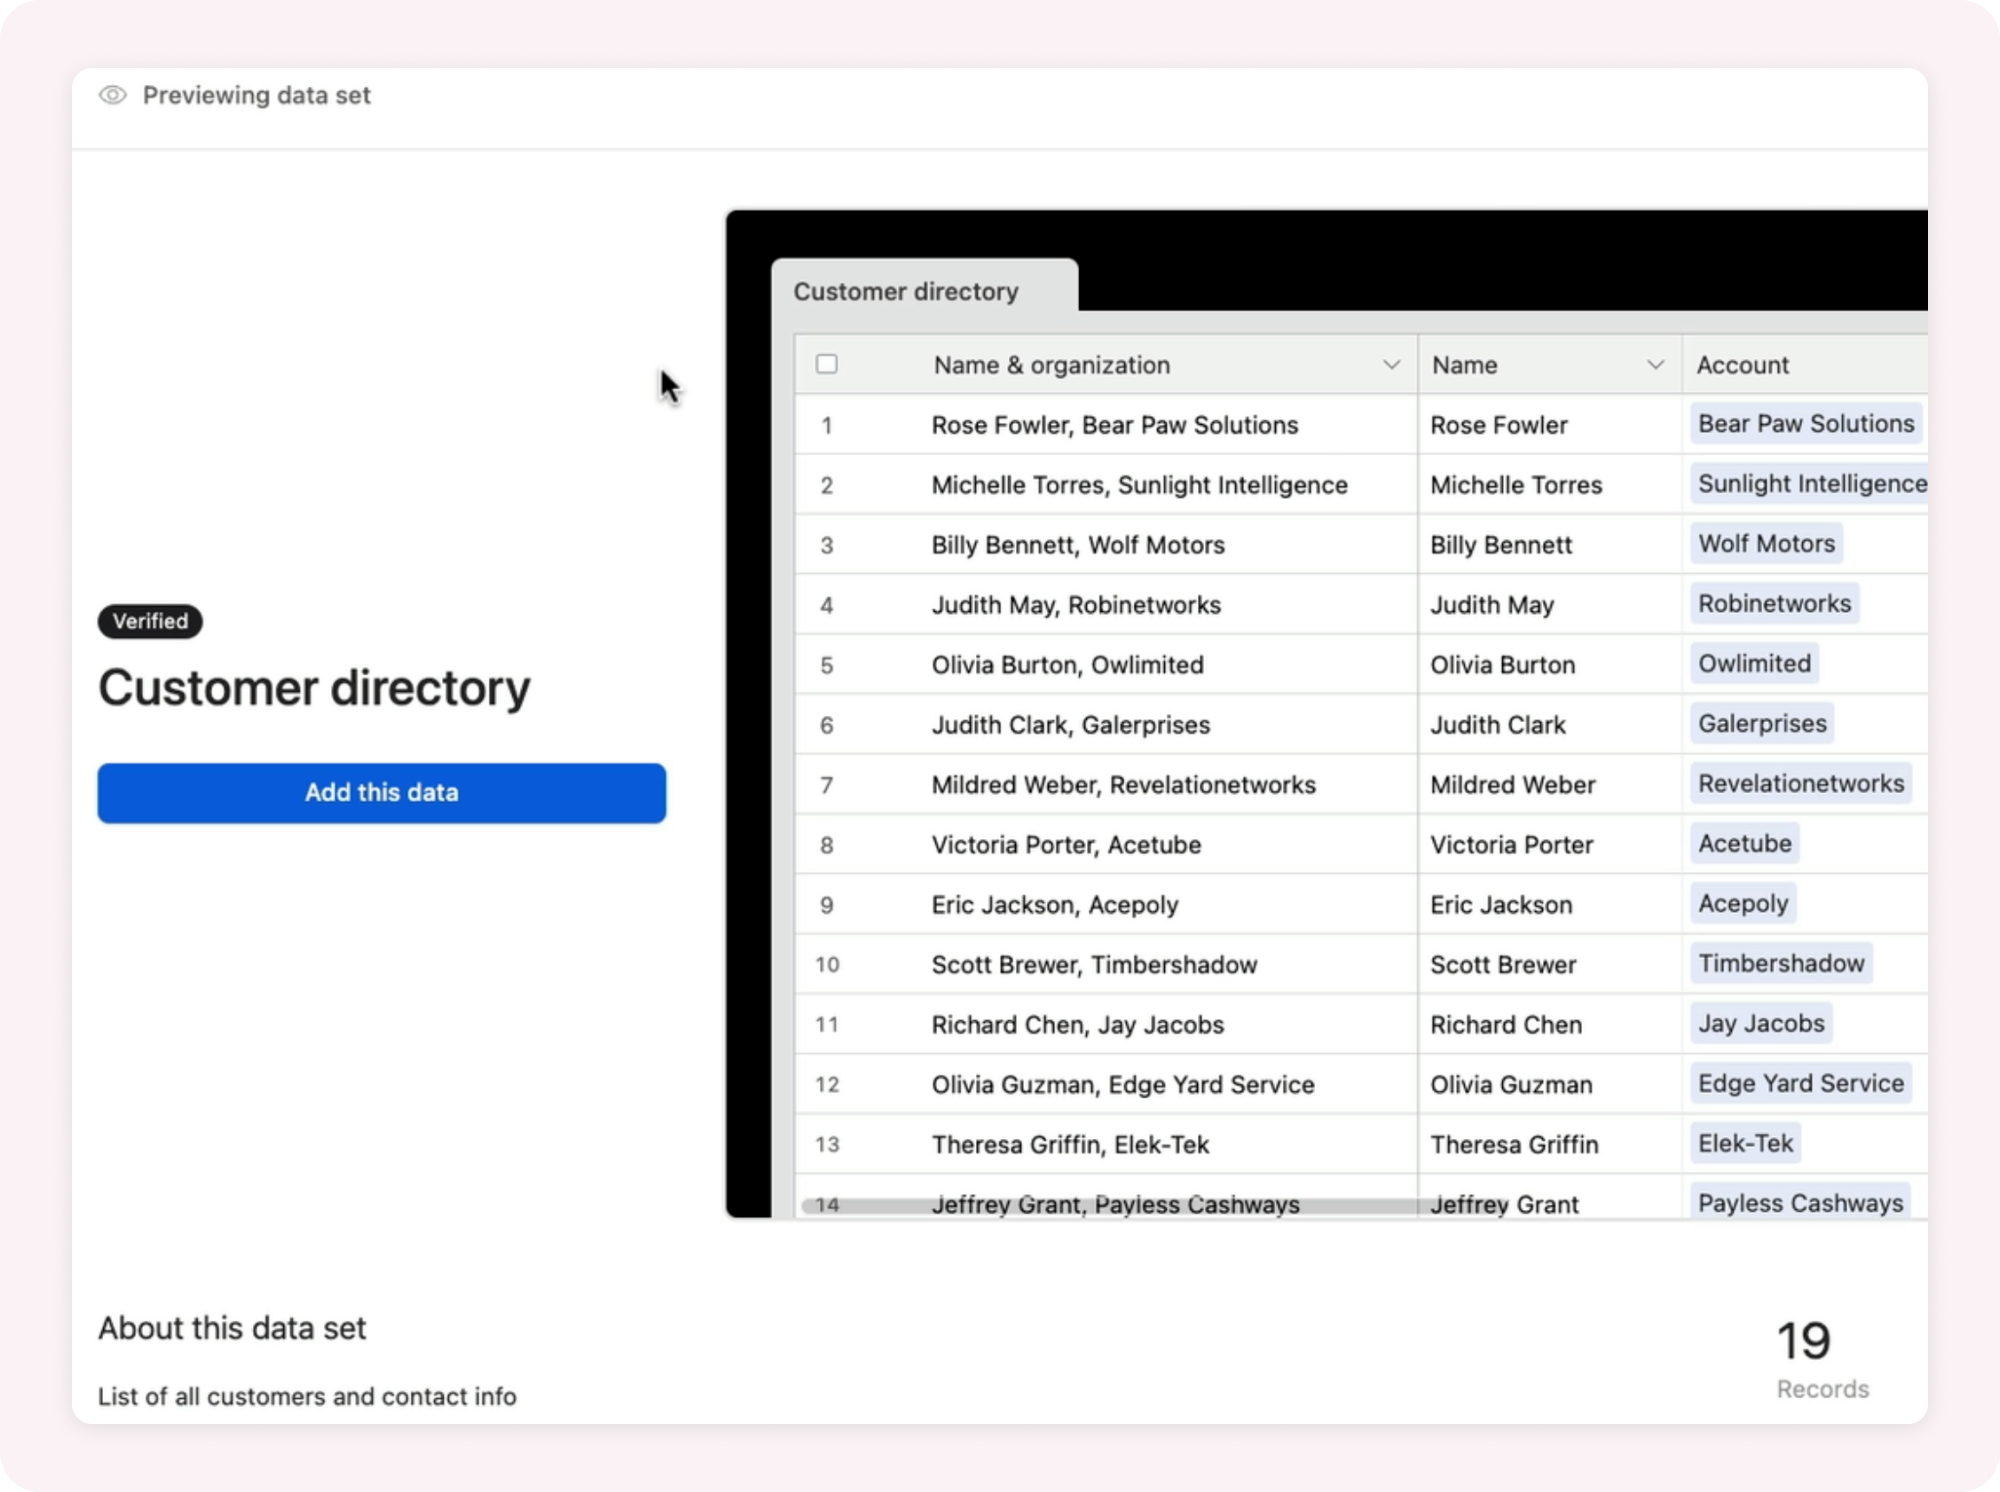Click the Previewing data set label
The height and width of the screenshot is (1492, 2000).
click(256, 95)
